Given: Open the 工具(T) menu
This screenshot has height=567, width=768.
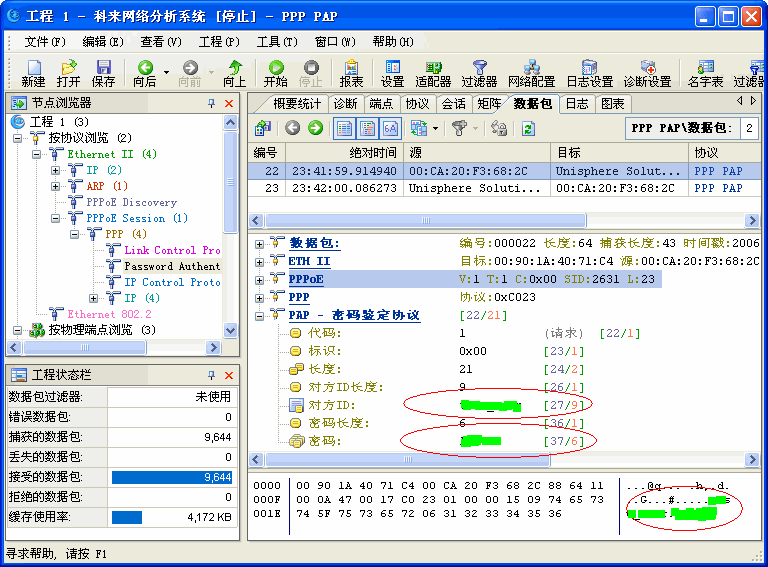Looking at the screenshot, I should (276, 41).
